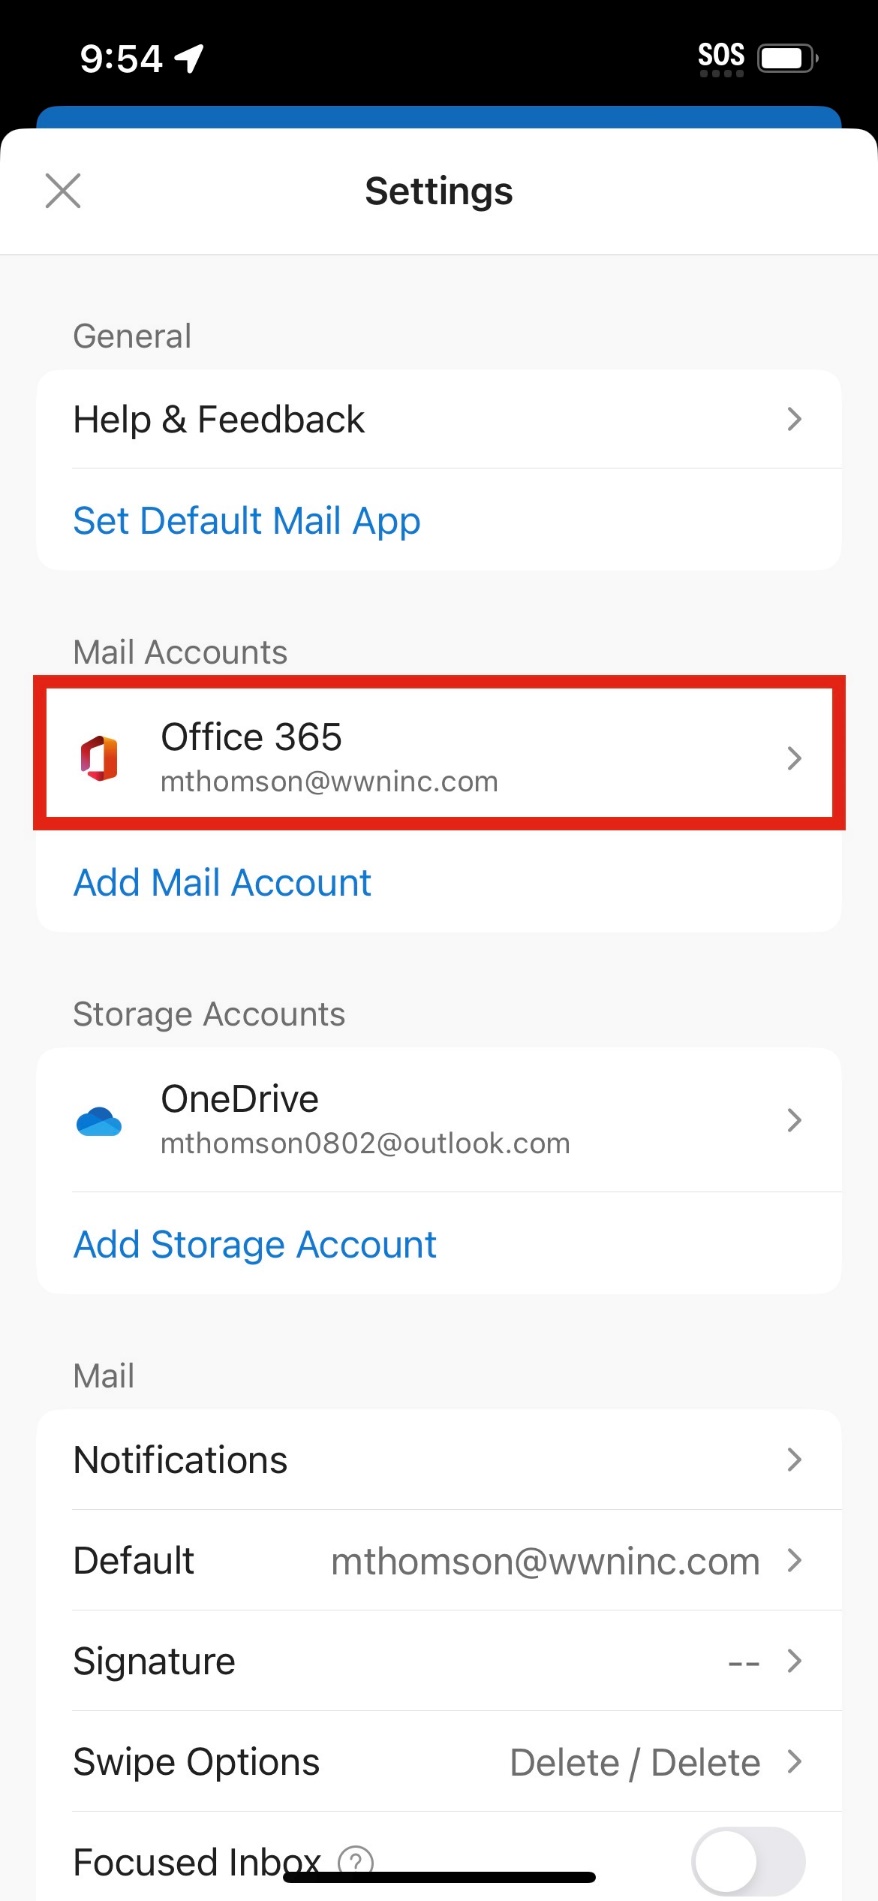Tap the Signature value dashes

[x=744, y=1663]
